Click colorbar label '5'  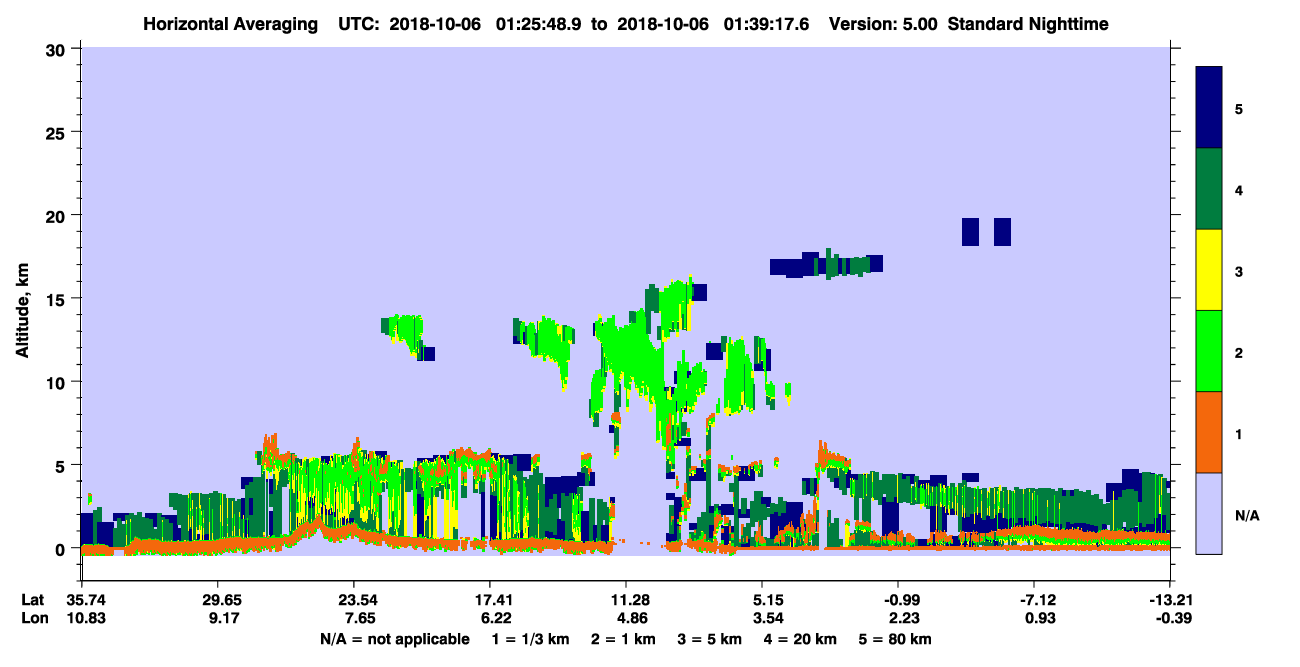tap(1238, 109)
